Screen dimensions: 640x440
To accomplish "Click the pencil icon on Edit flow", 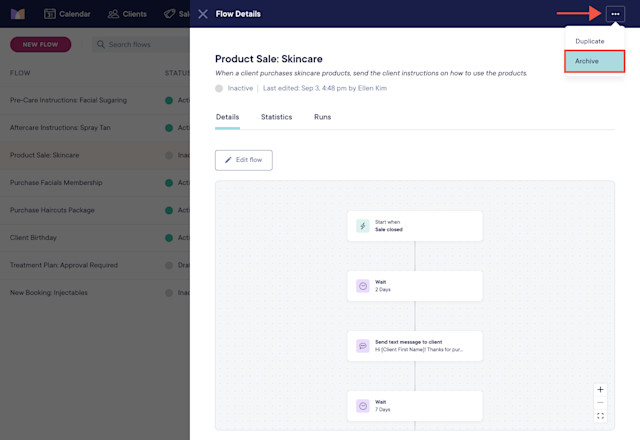I will [x=228, y=160].
